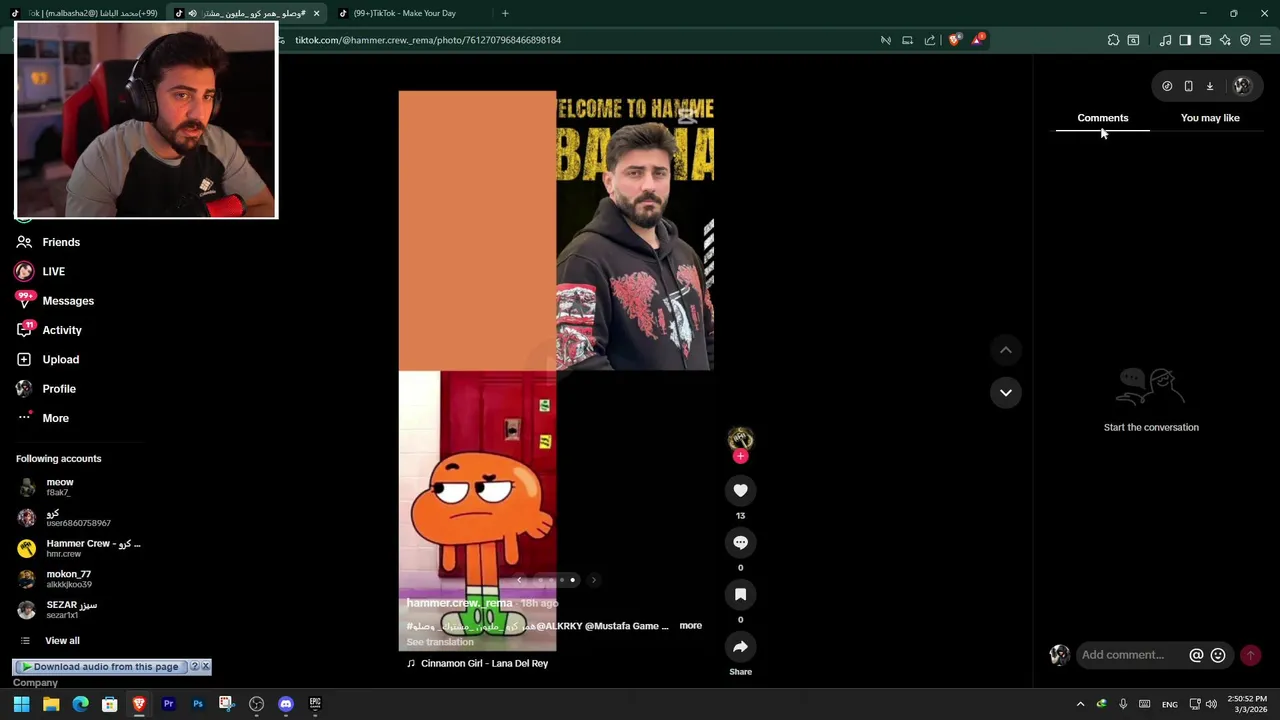
Task: Switch to TikTok Make Your Day browser tab
Action: pyautogui.click(x=405, y=13)
